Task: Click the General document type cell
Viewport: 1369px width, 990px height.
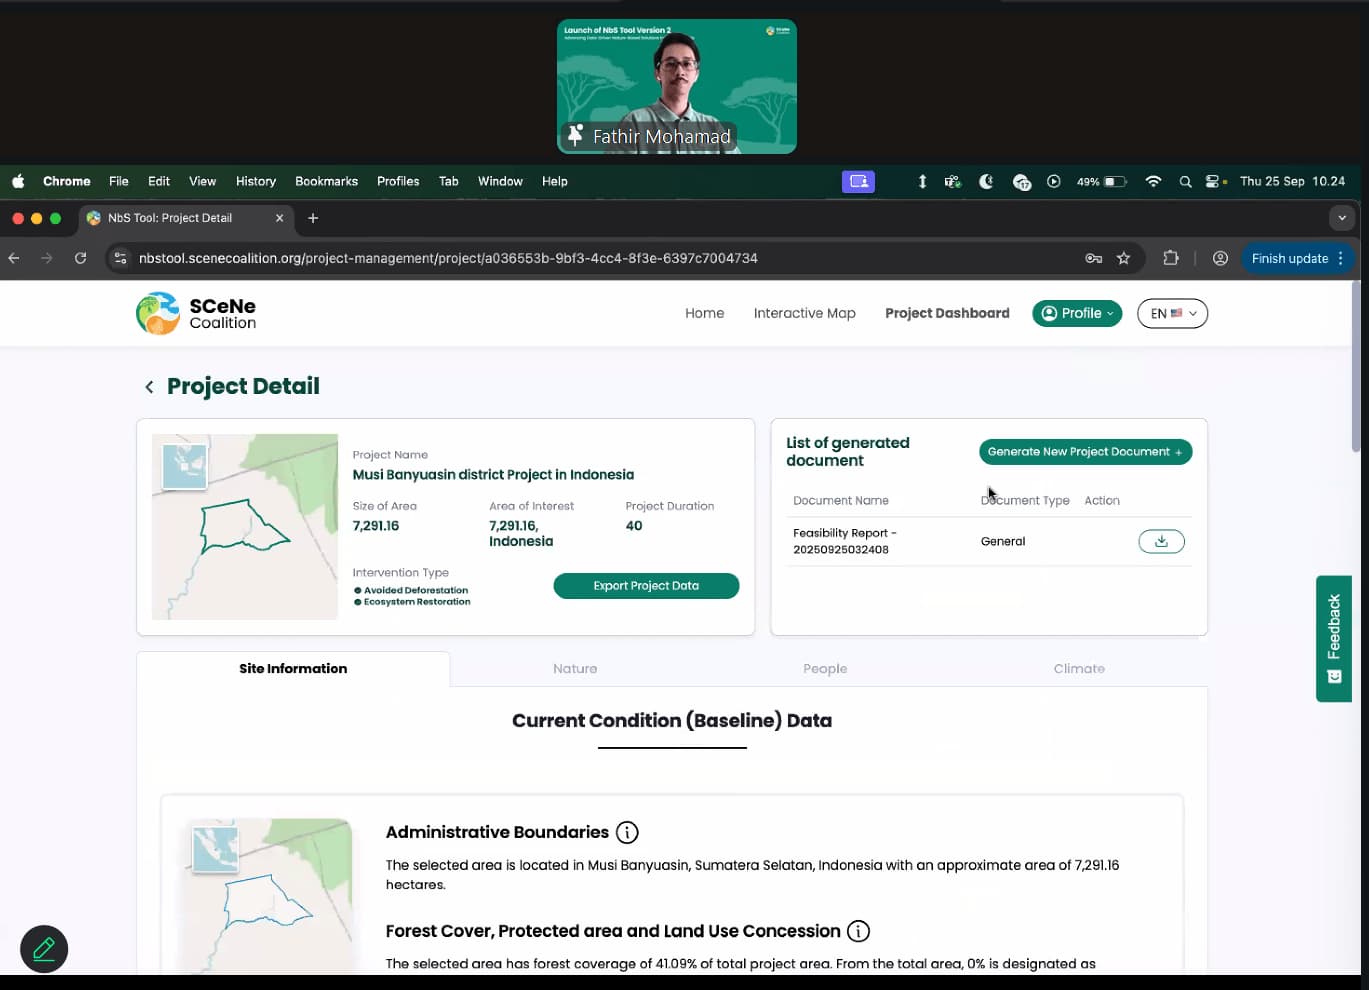Action: pyautogui.click(x=1003, y=541)
